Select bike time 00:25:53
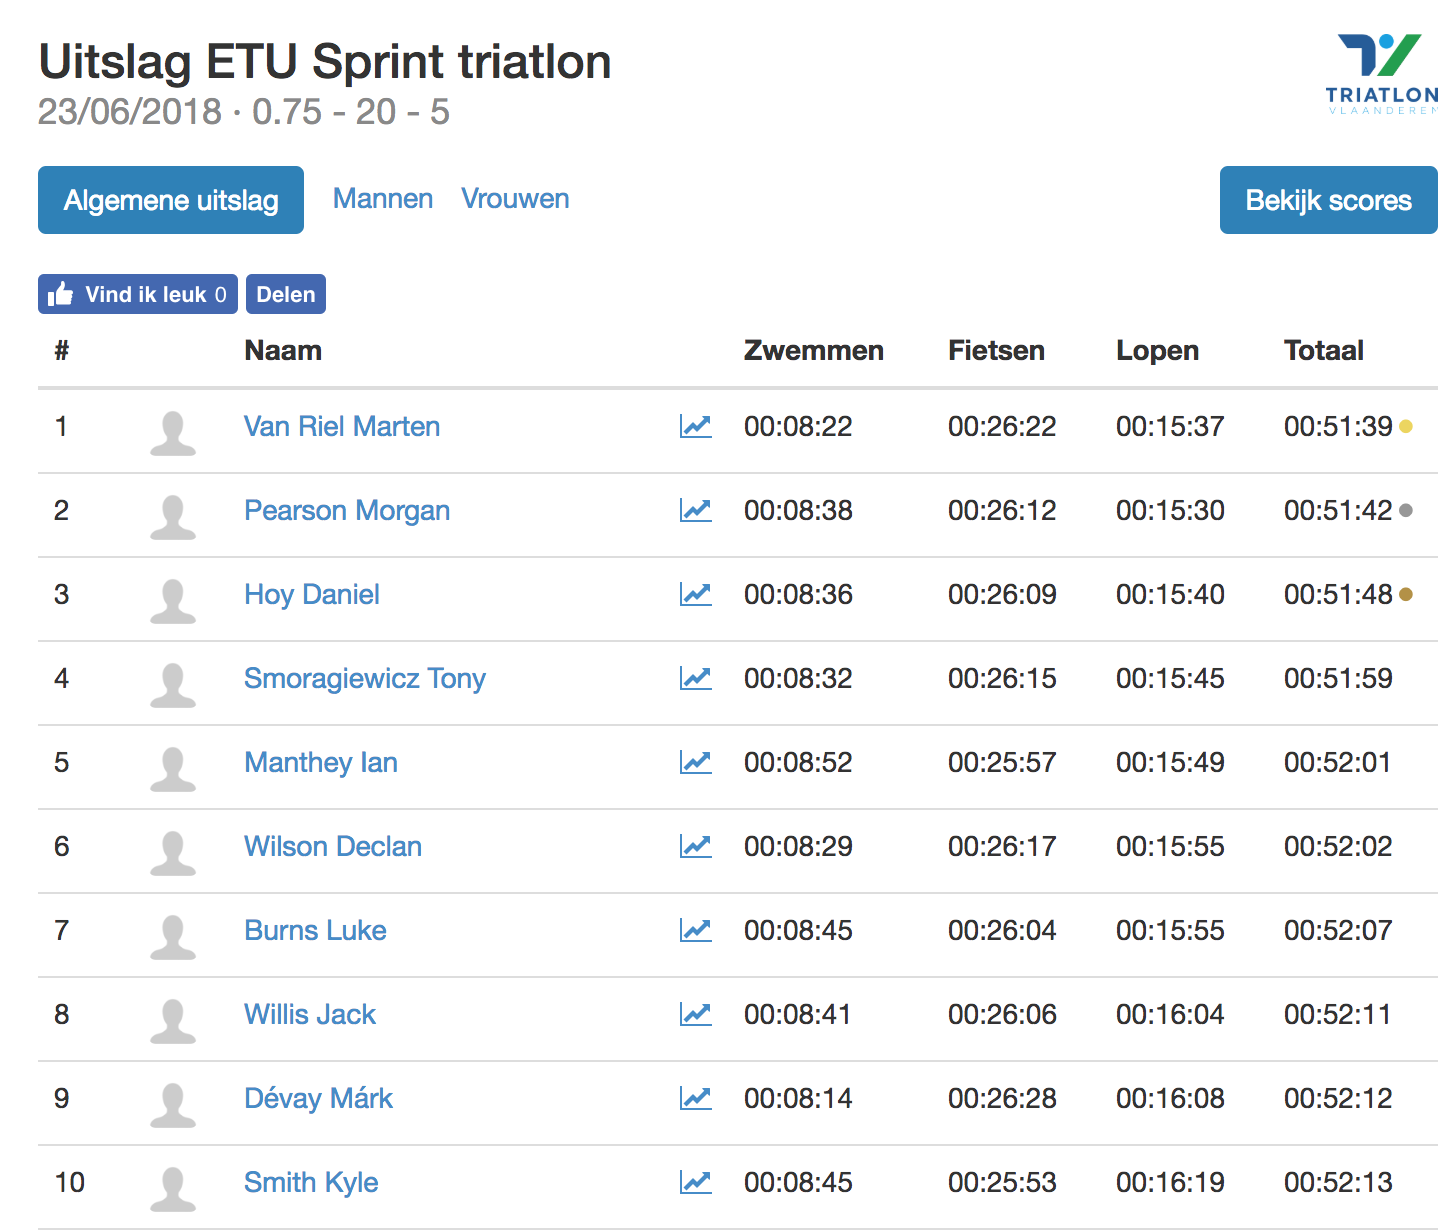1456x1230 pixels. (1002, 1183)
